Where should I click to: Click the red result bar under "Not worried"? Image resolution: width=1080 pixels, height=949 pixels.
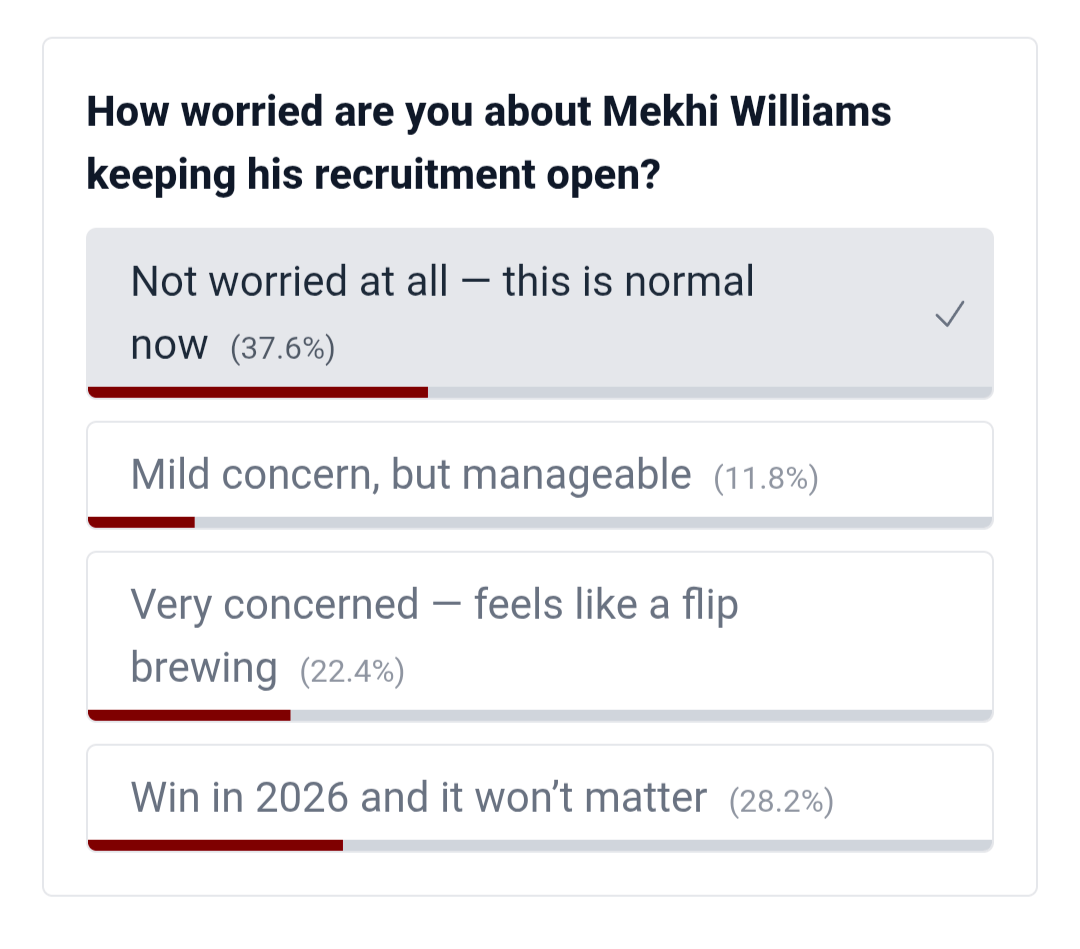[258, 391]
